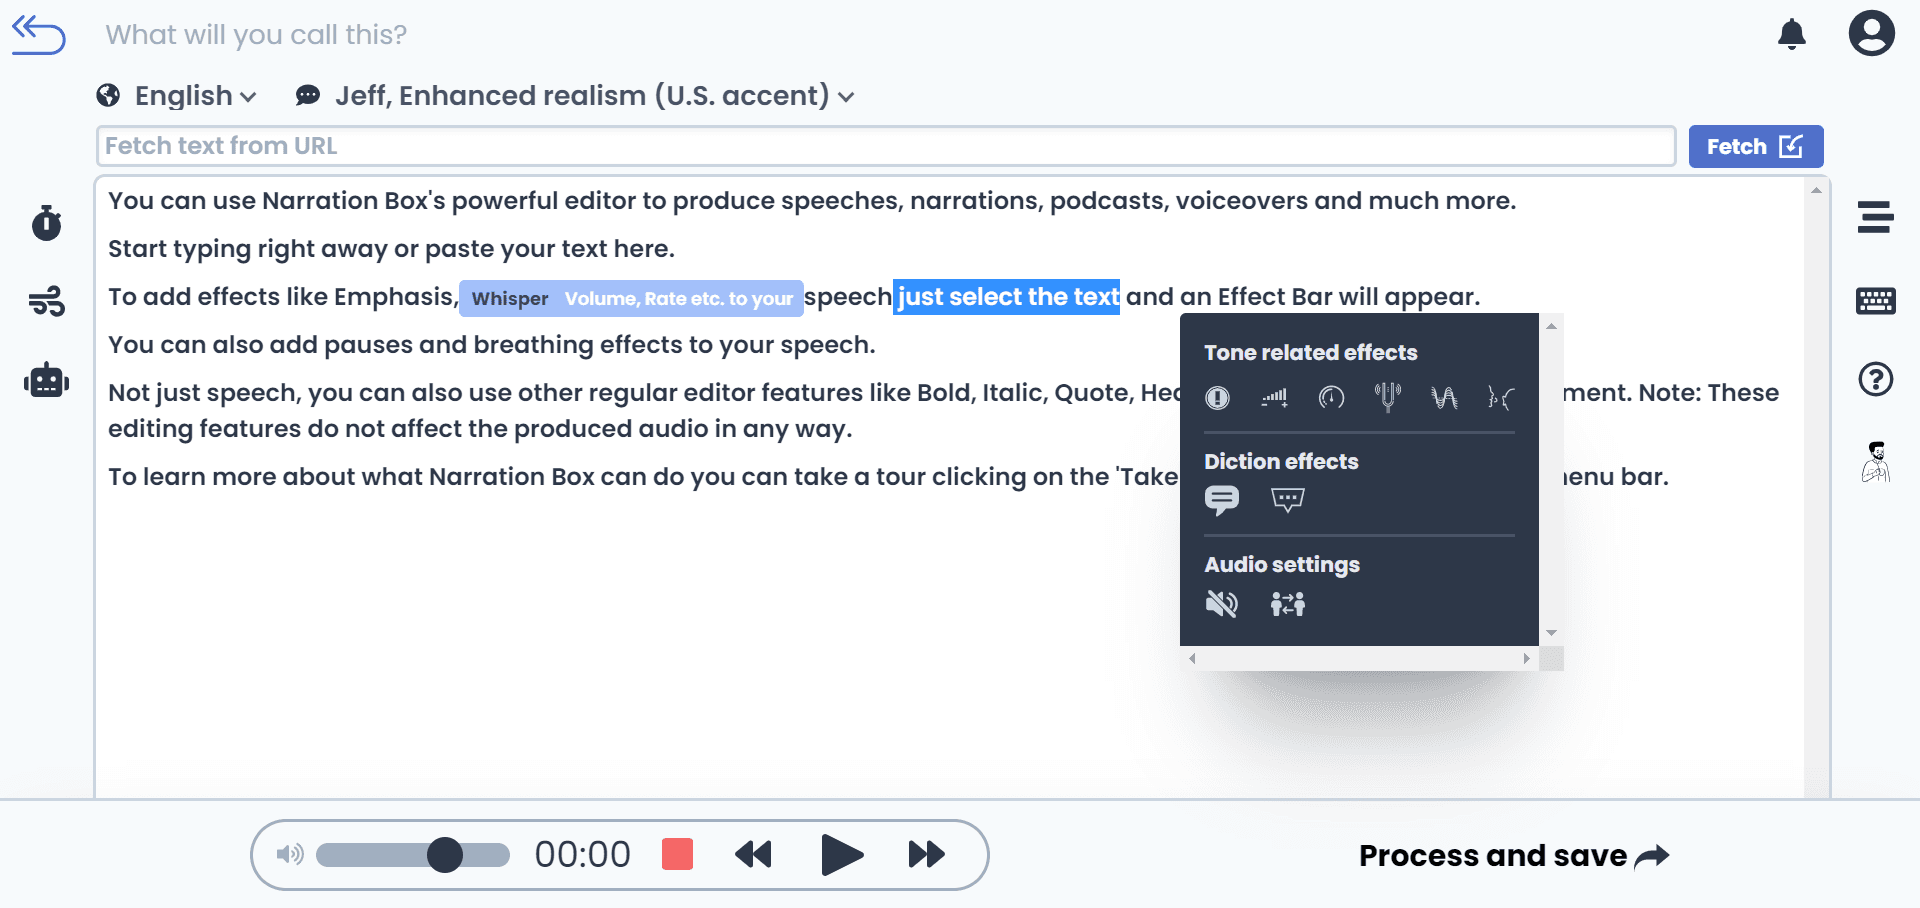
Task: Click the stopwatch pause icon in left sidebar
Action: point(46,222)
